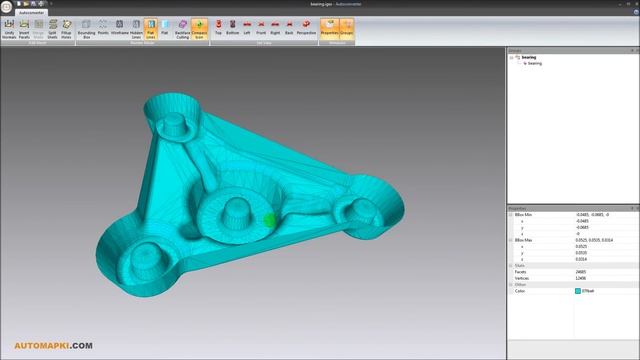
Task: Switch to Flat shading mode
Action: (164, 27)
